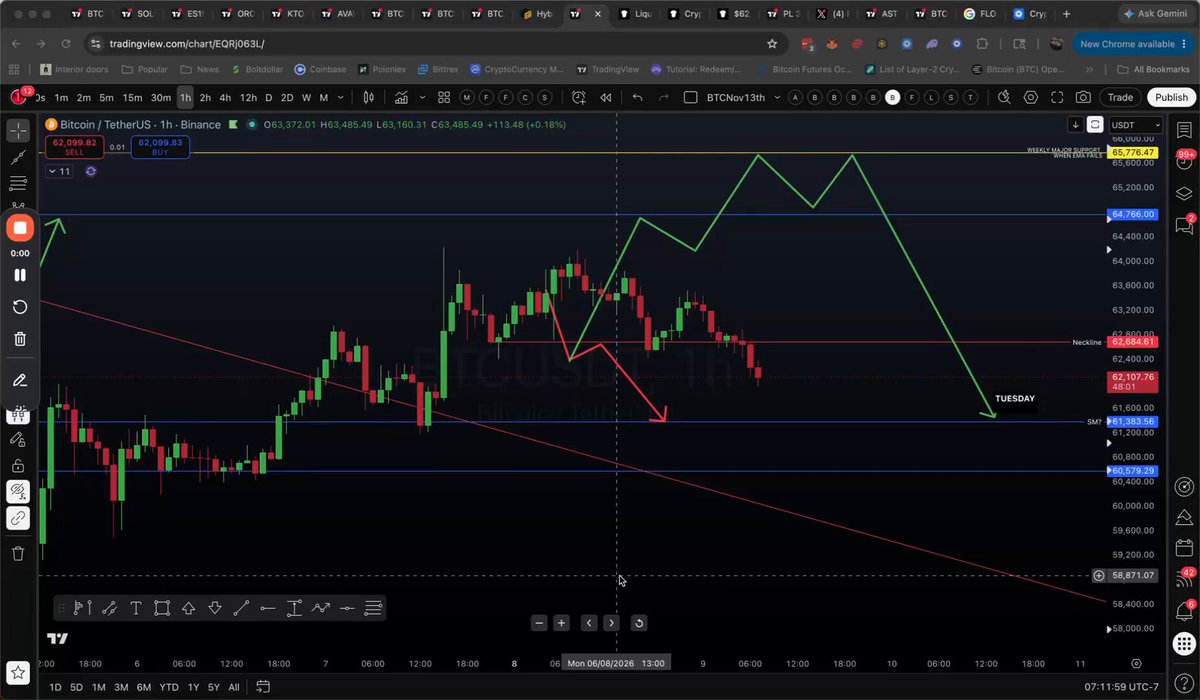Click the Publish button
Image resolution: width=1200 pixels, height=700 pixels.
1170,97
